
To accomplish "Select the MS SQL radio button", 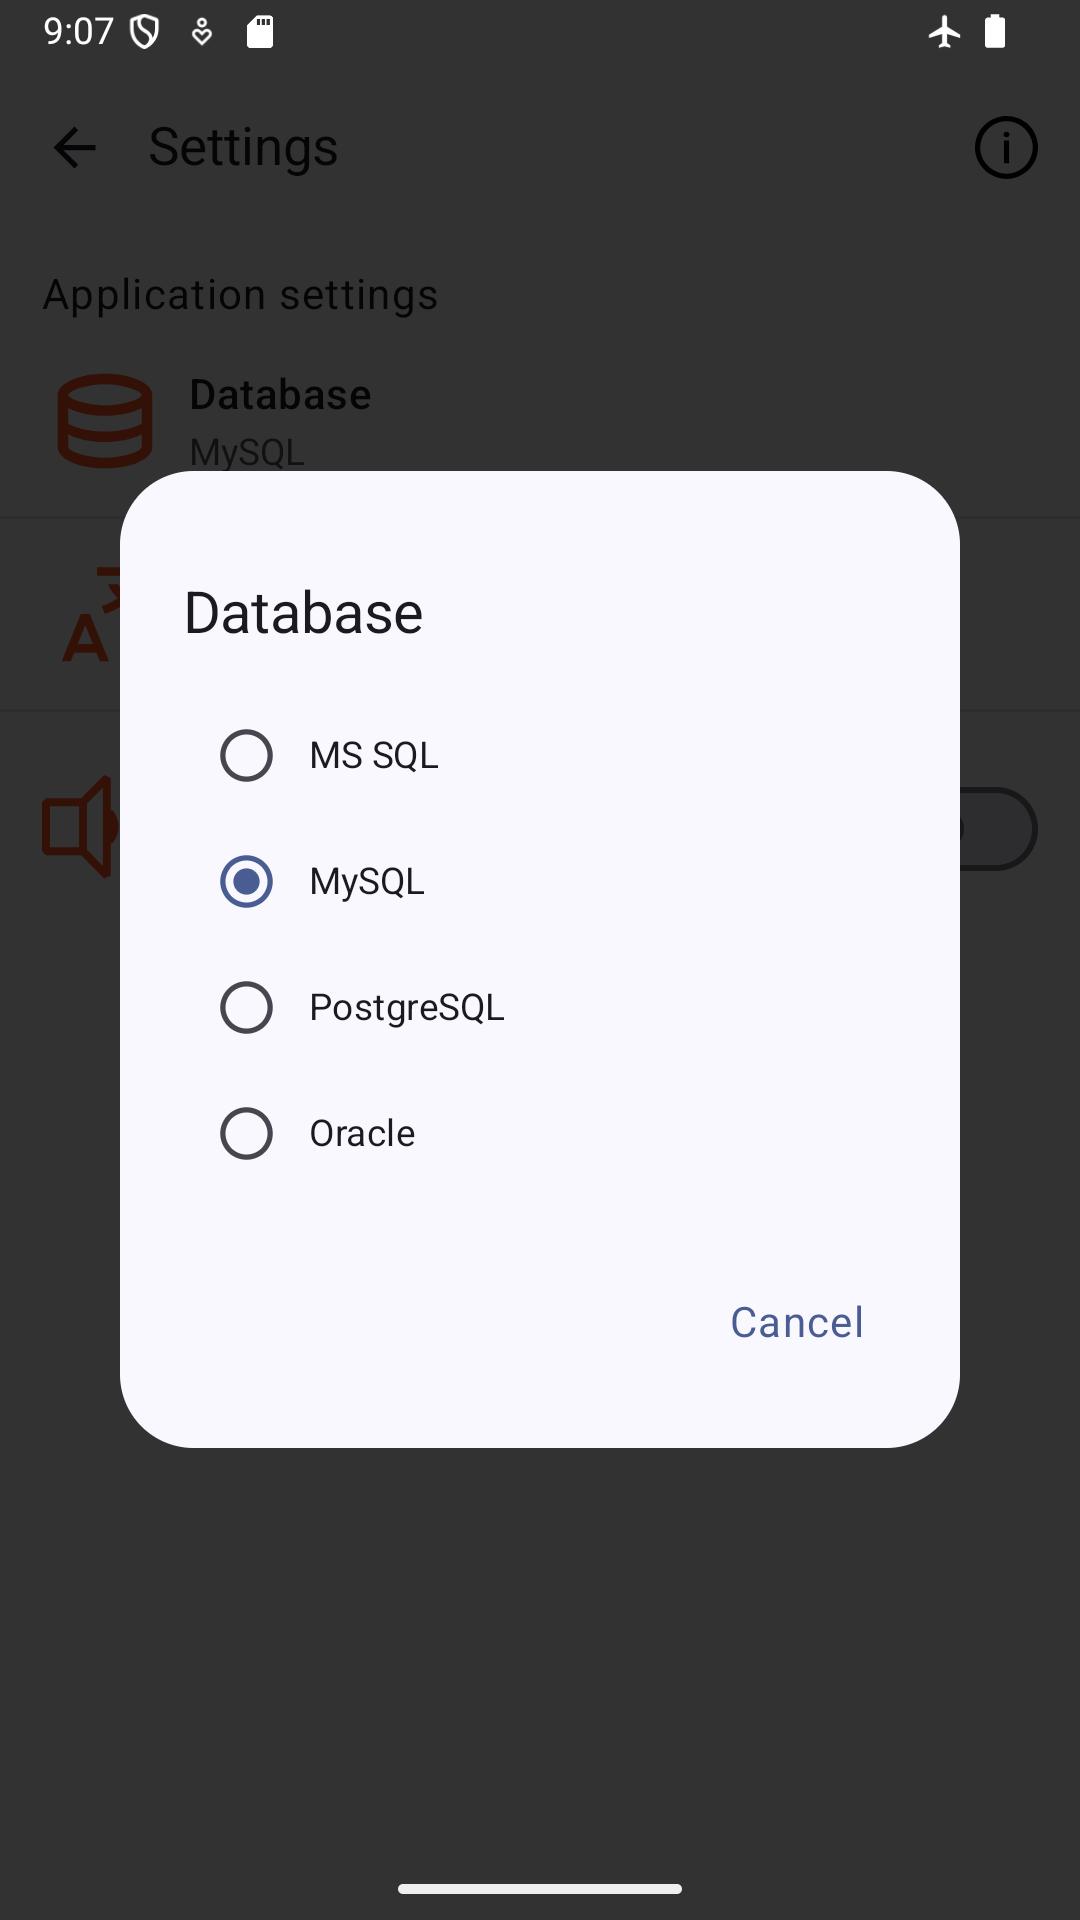I will tap(246, 755).
